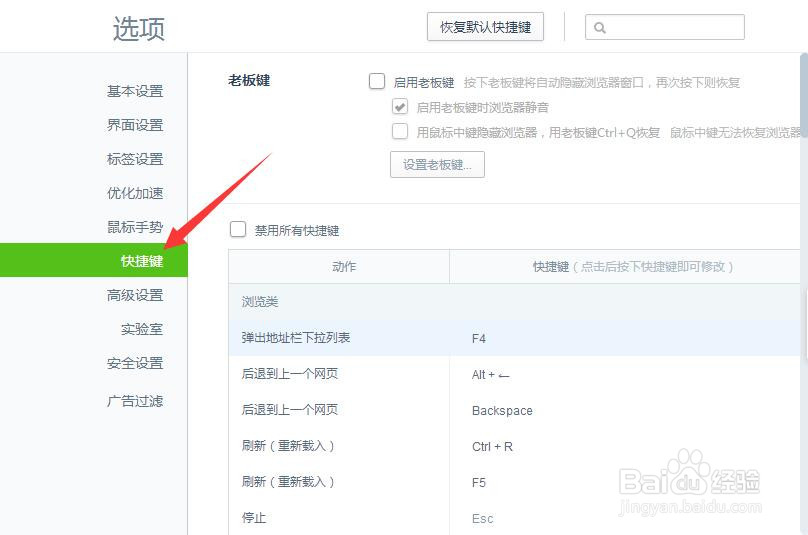
Task: Focus the options search field
Action: click(x=665, y=27)
